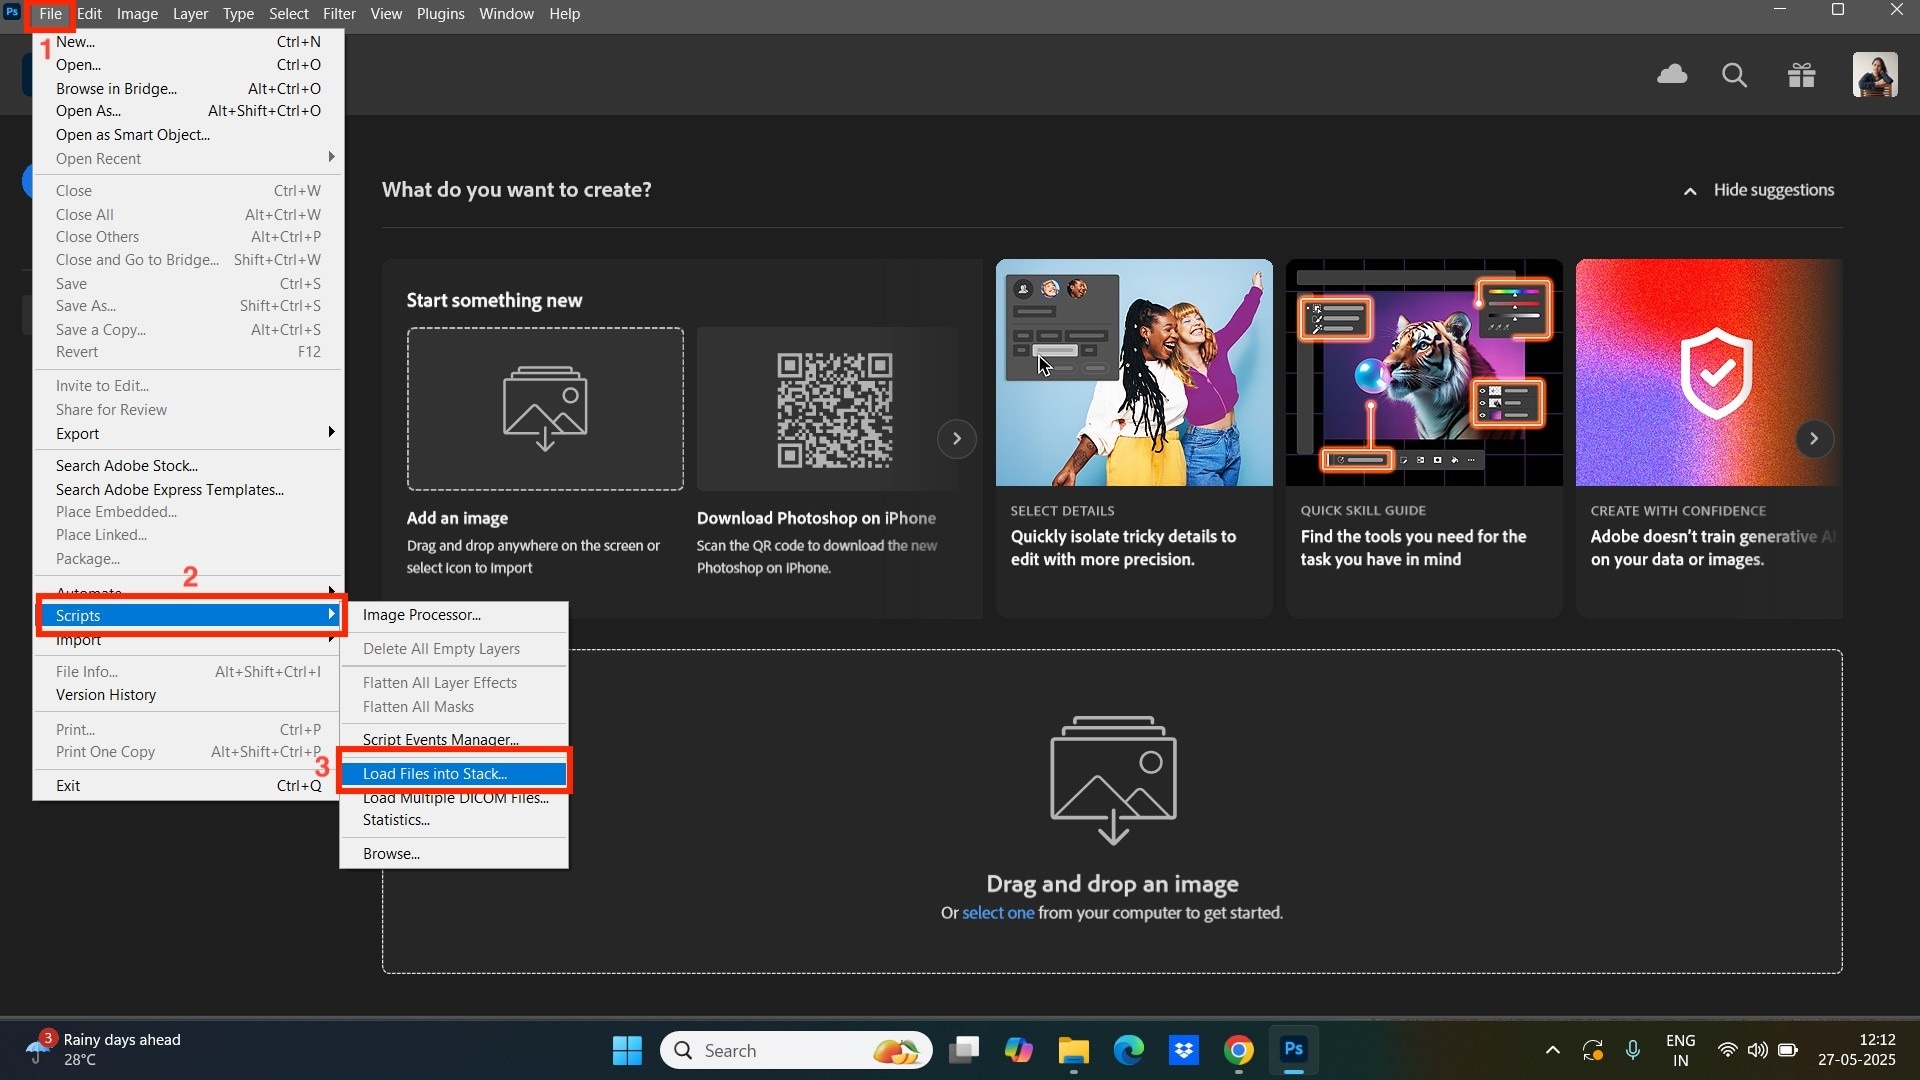
Task: Open the Window menu
Action: (506, 14)
